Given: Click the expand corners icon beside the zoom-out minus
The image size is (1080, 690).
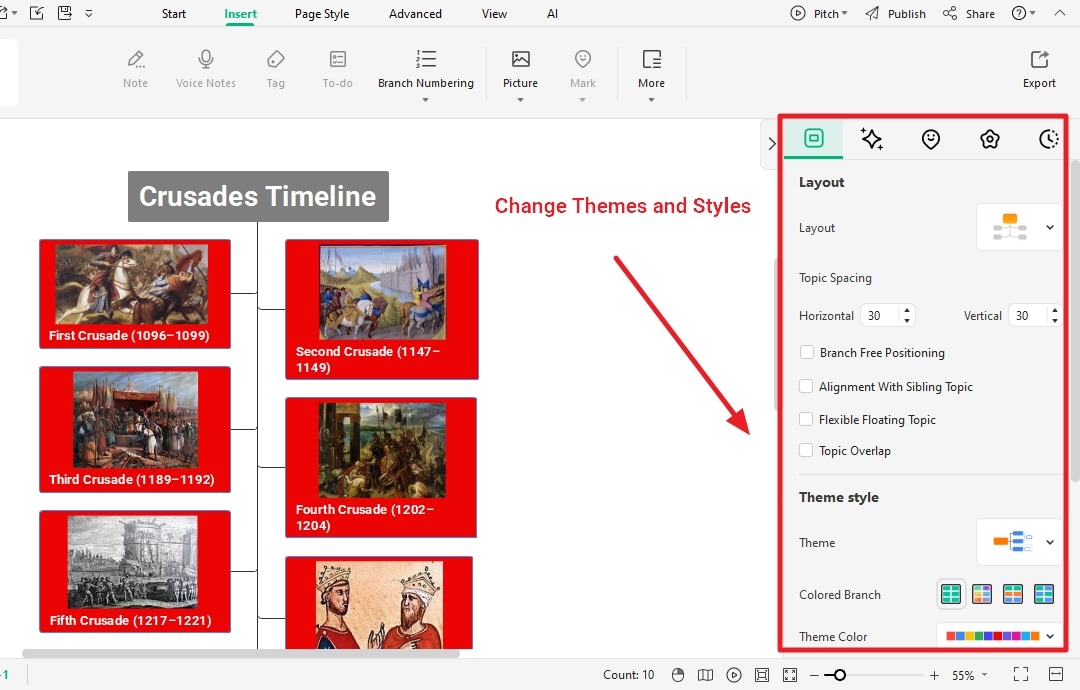Looking at the screenshot, I should tap(790, 675).
